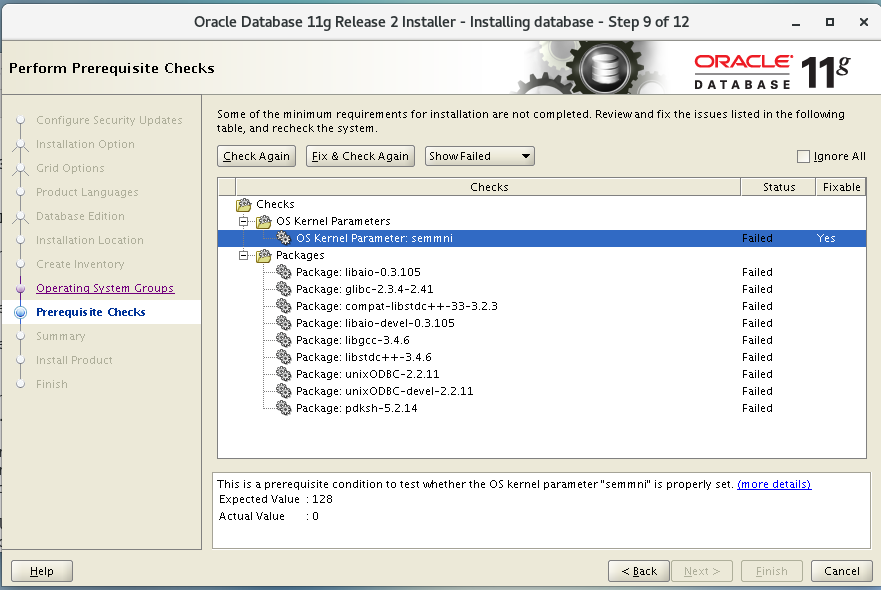Click gear icon beside libgcc-3.4.6 package

tap(284, 341)
